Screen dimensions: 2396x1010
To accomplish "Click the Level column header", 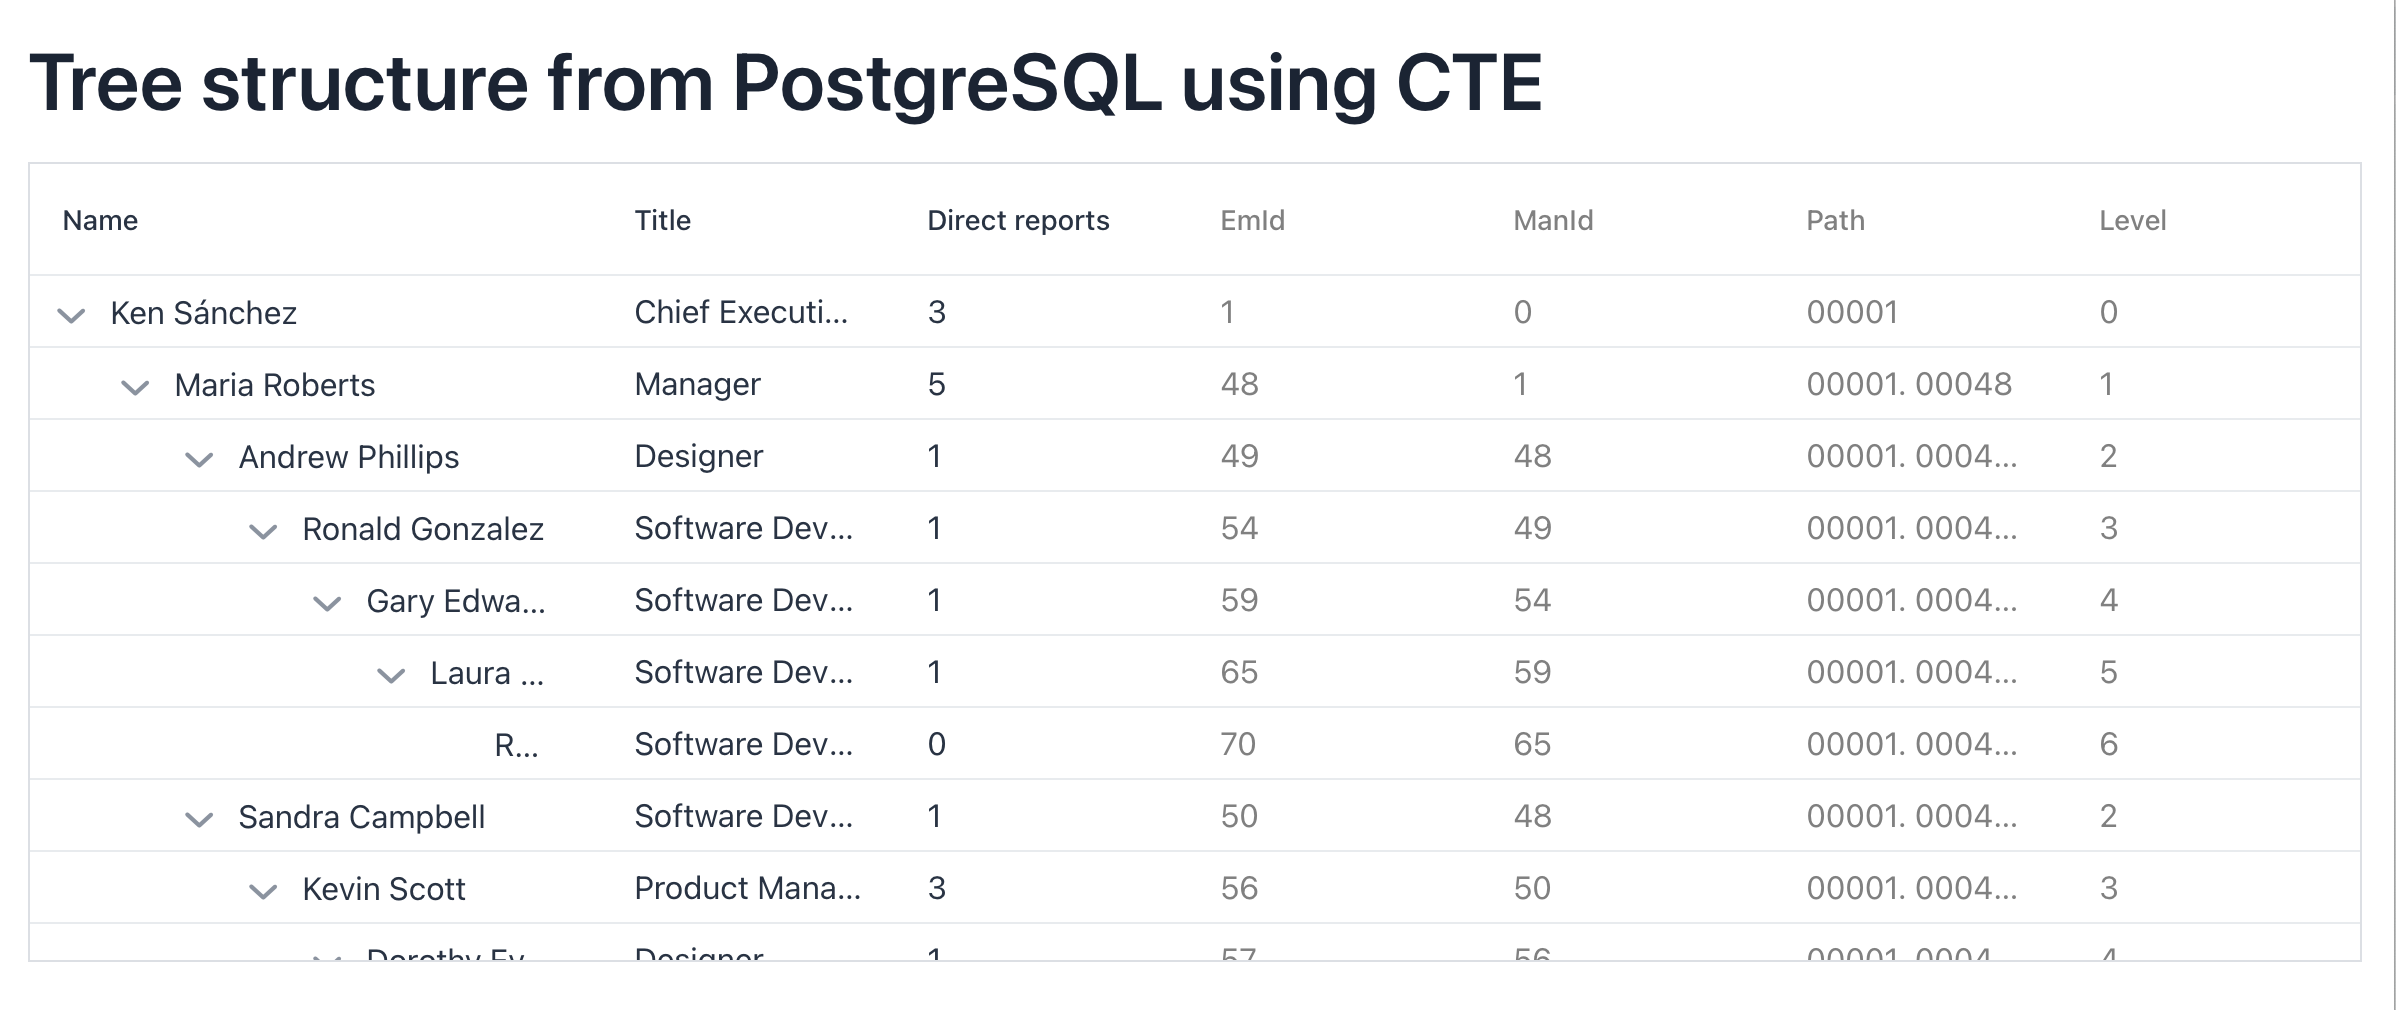I will (x=2132, y=220).
